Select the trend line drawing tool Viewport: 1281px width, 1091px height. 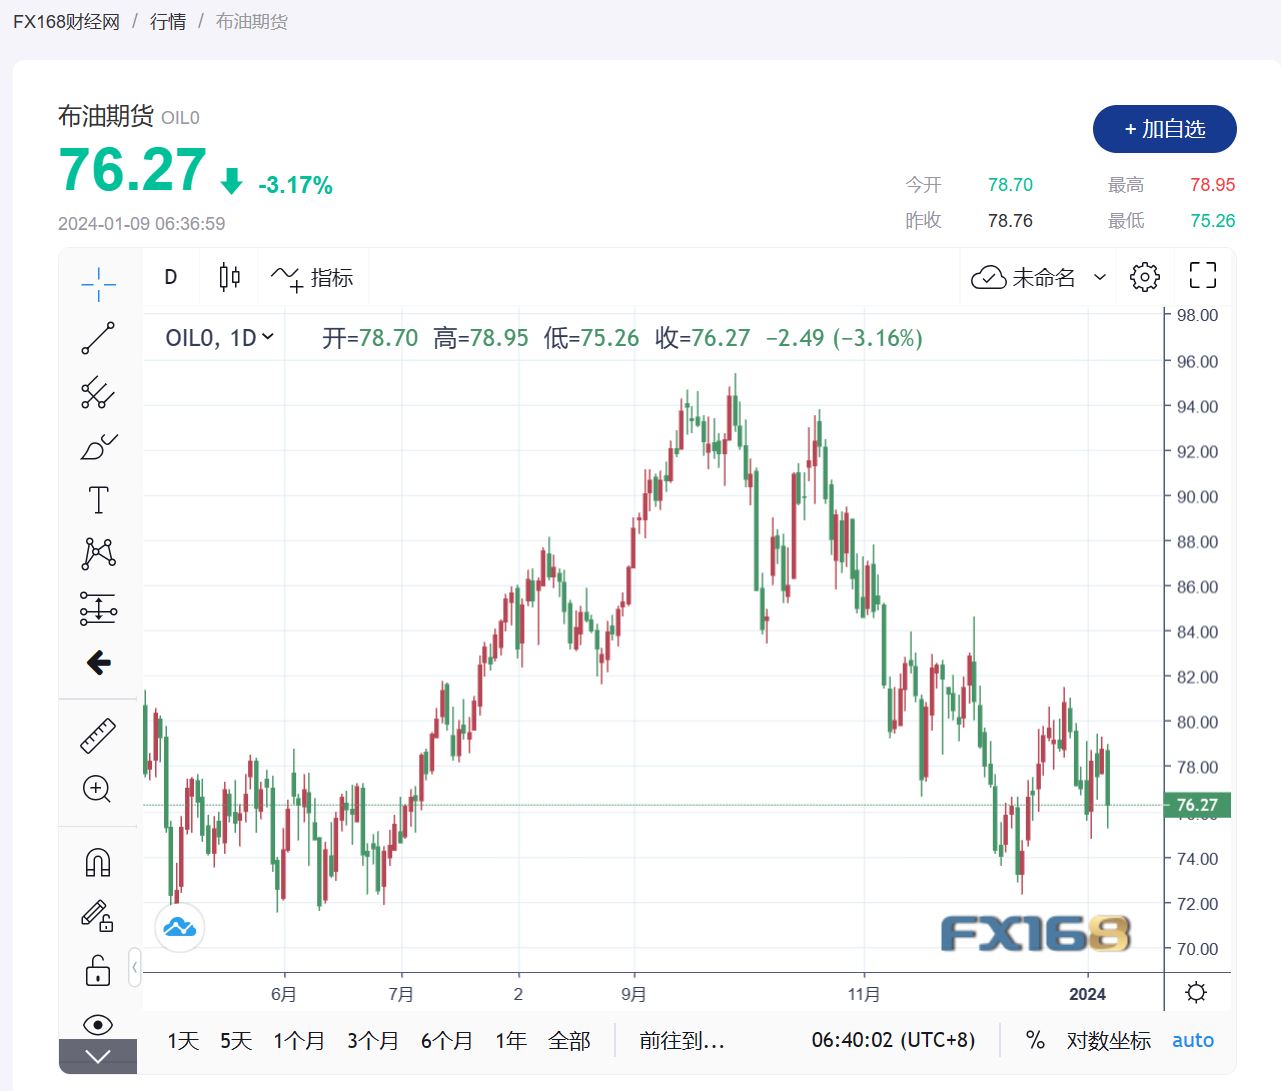[x=98, y=338]
